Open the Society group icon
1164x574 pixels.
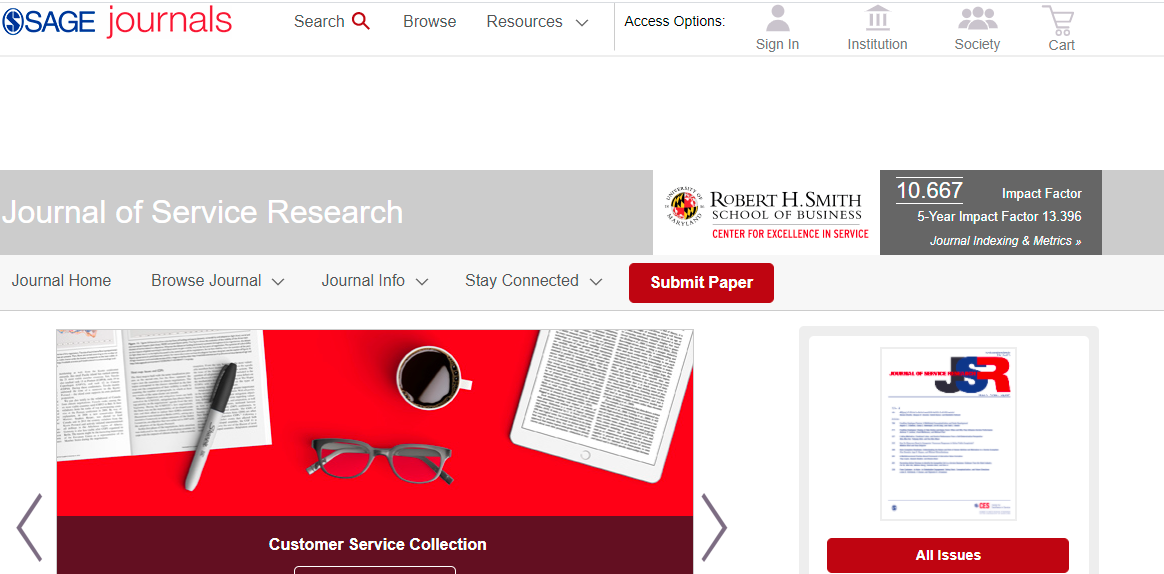(977, 18)
